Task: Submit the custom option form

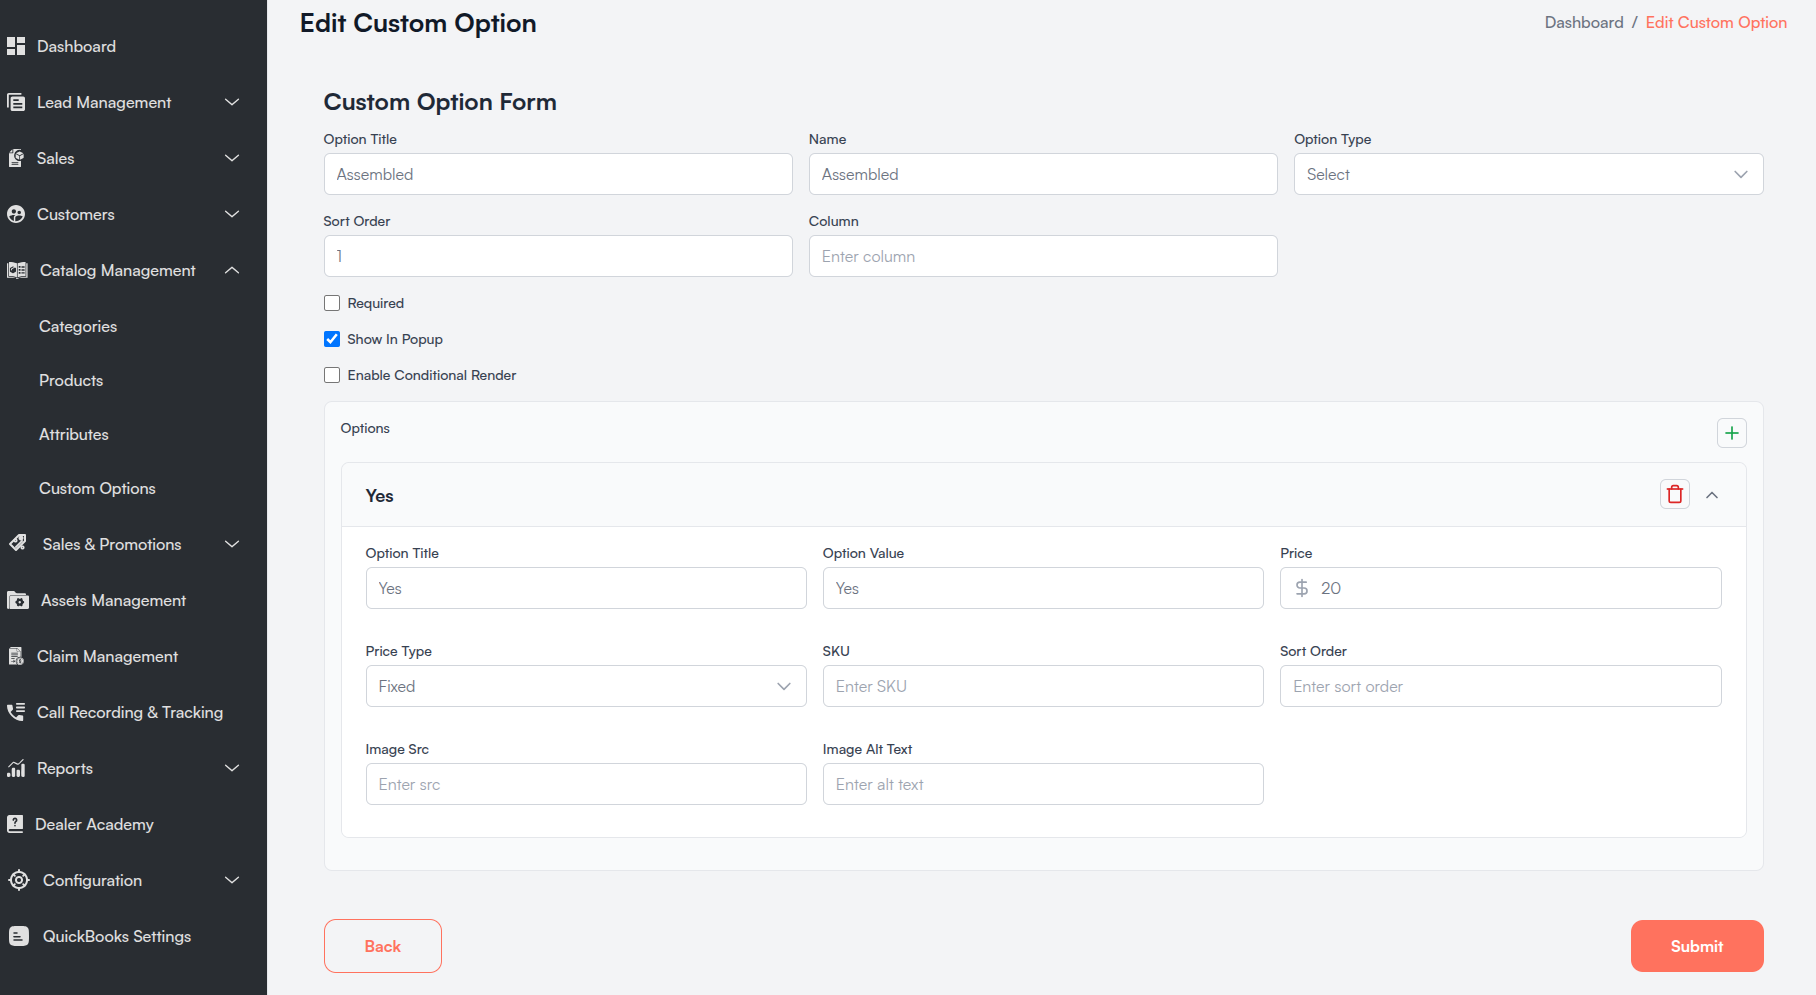Action: pos(1697,946)
